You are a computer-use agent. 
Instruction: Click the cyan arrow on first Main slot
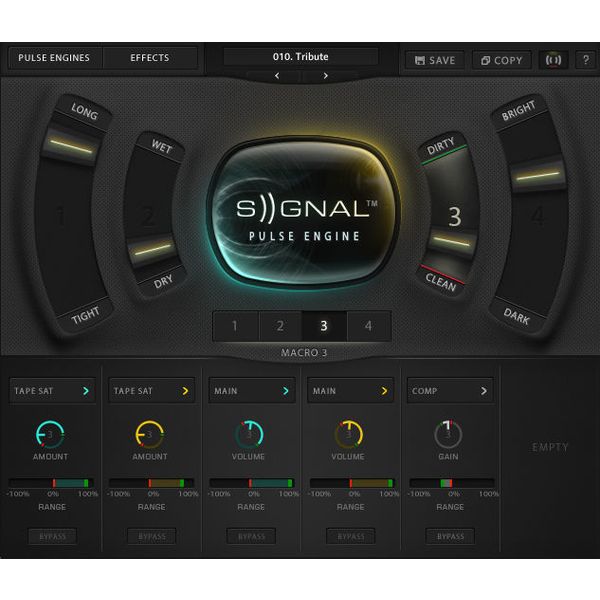point(286,391)
